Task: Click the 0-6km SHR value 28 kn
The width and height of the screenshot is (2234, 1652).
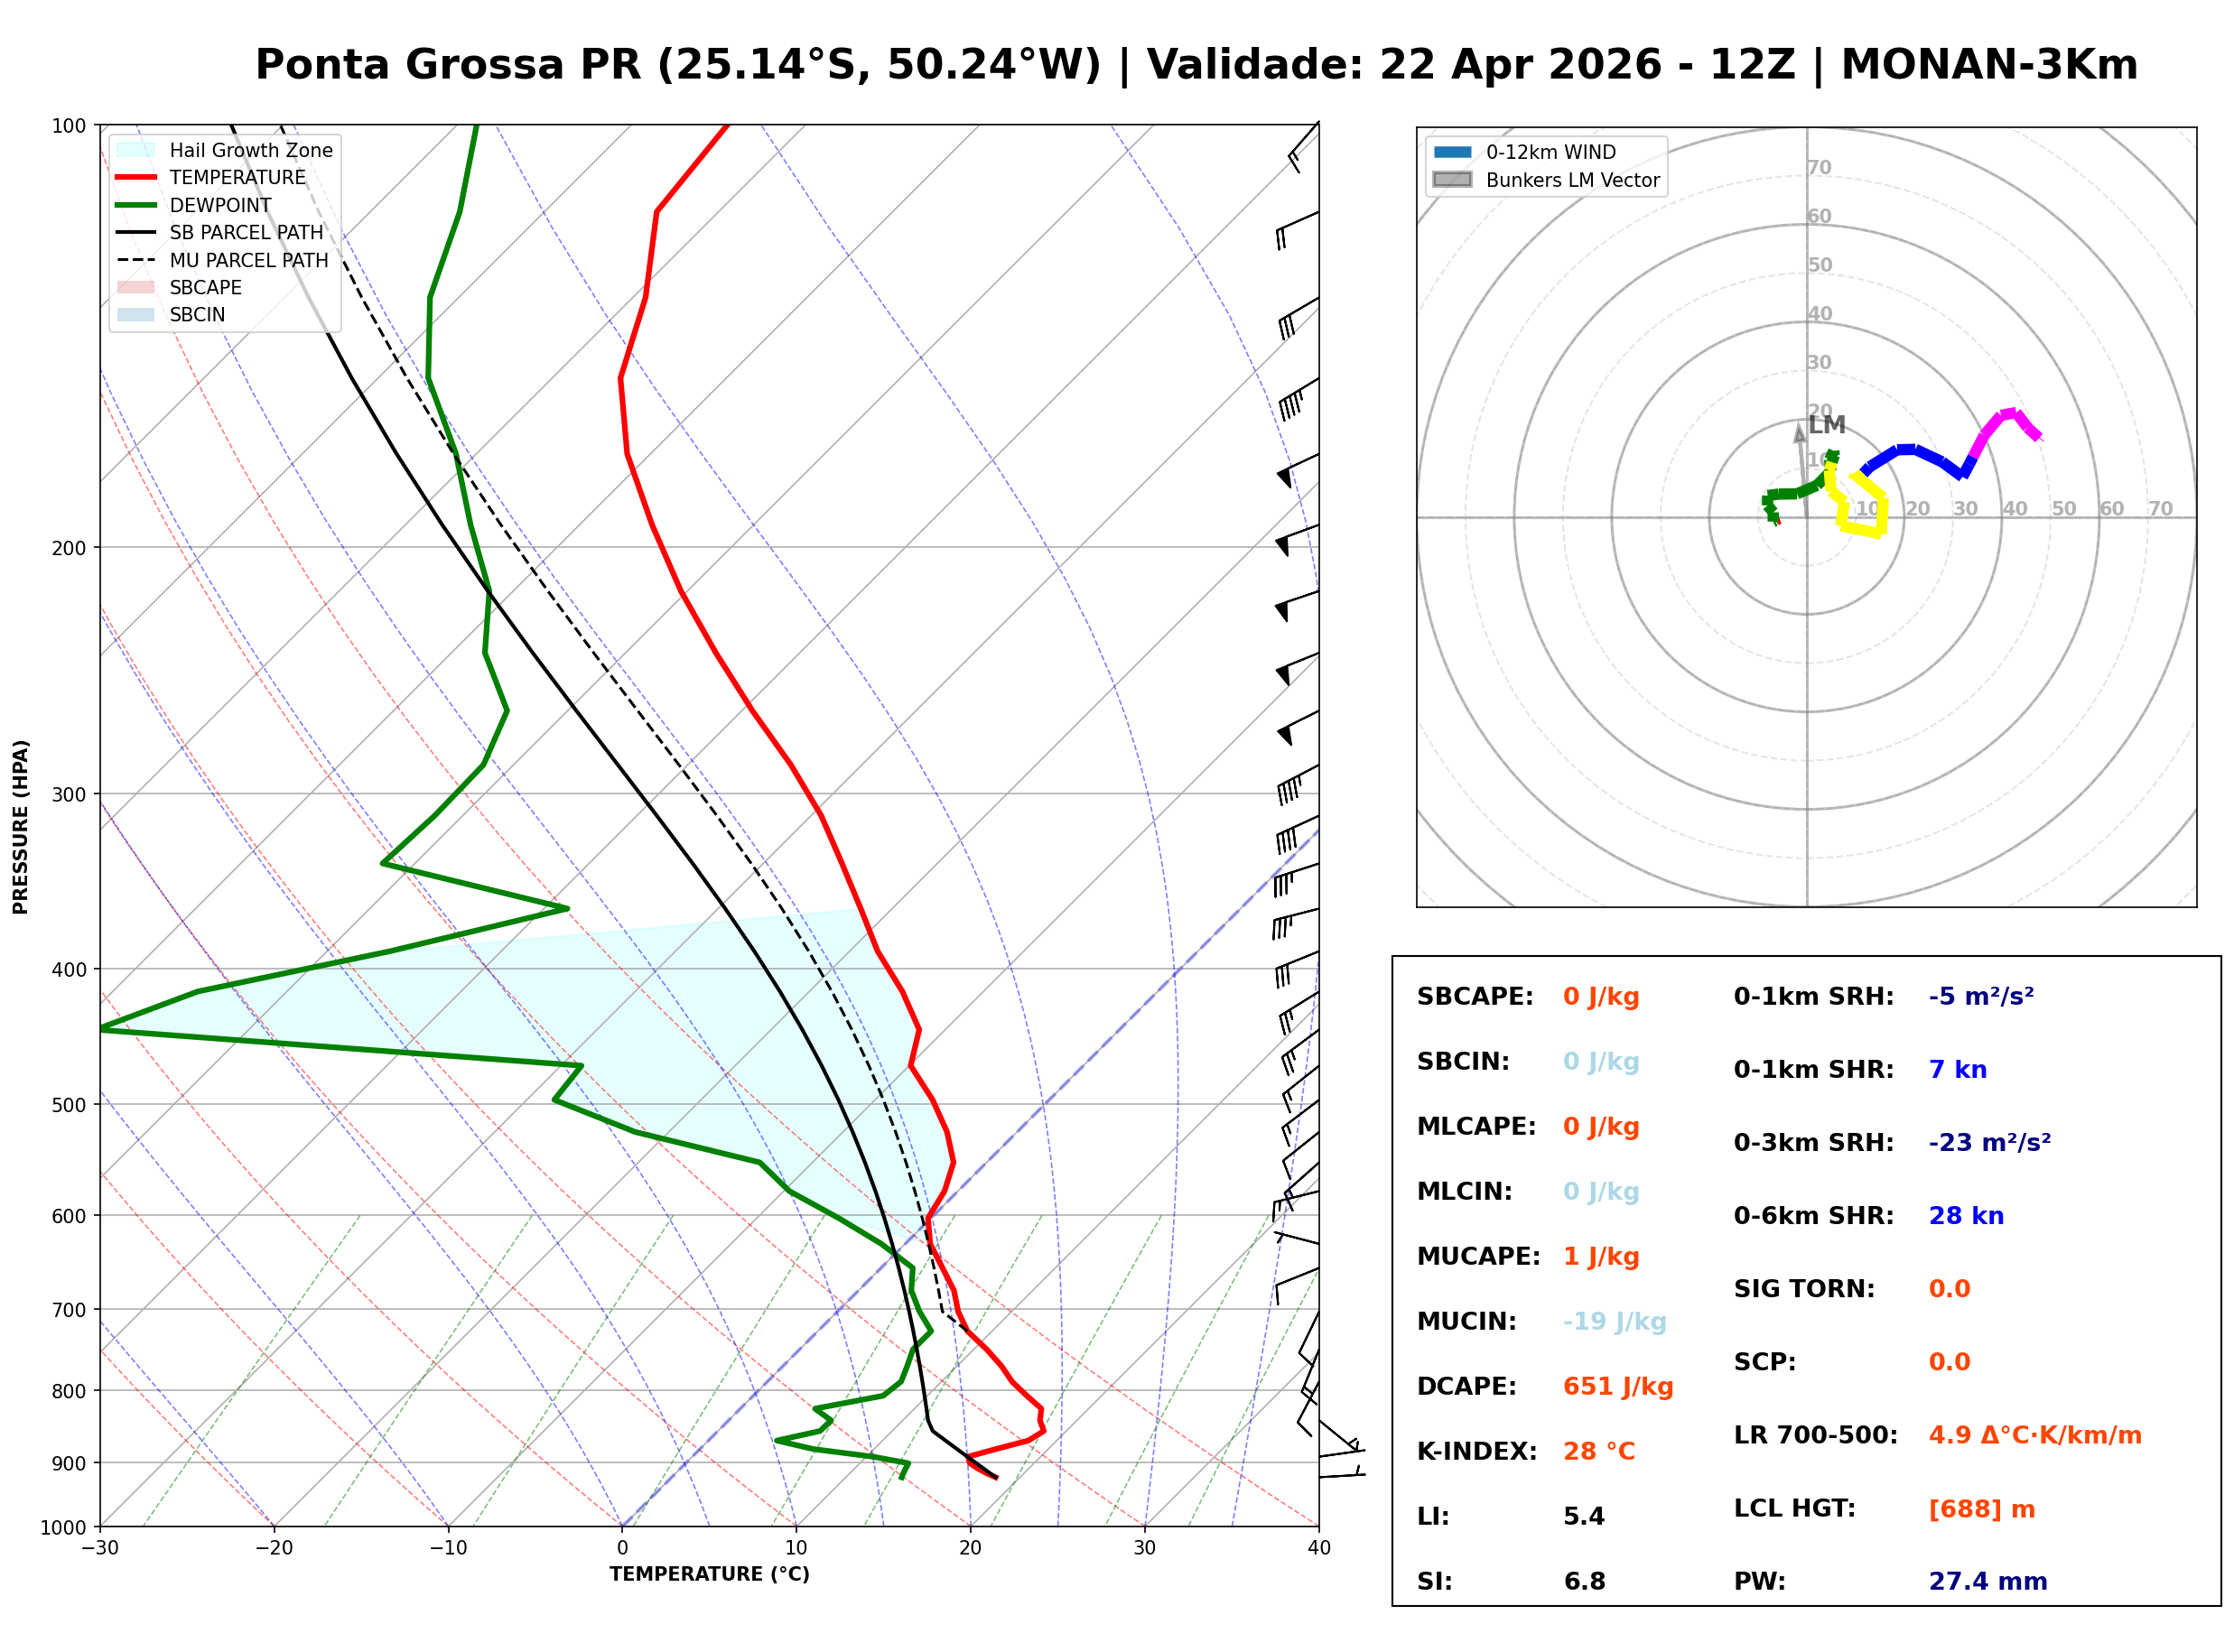Action: (1966, 1216)
